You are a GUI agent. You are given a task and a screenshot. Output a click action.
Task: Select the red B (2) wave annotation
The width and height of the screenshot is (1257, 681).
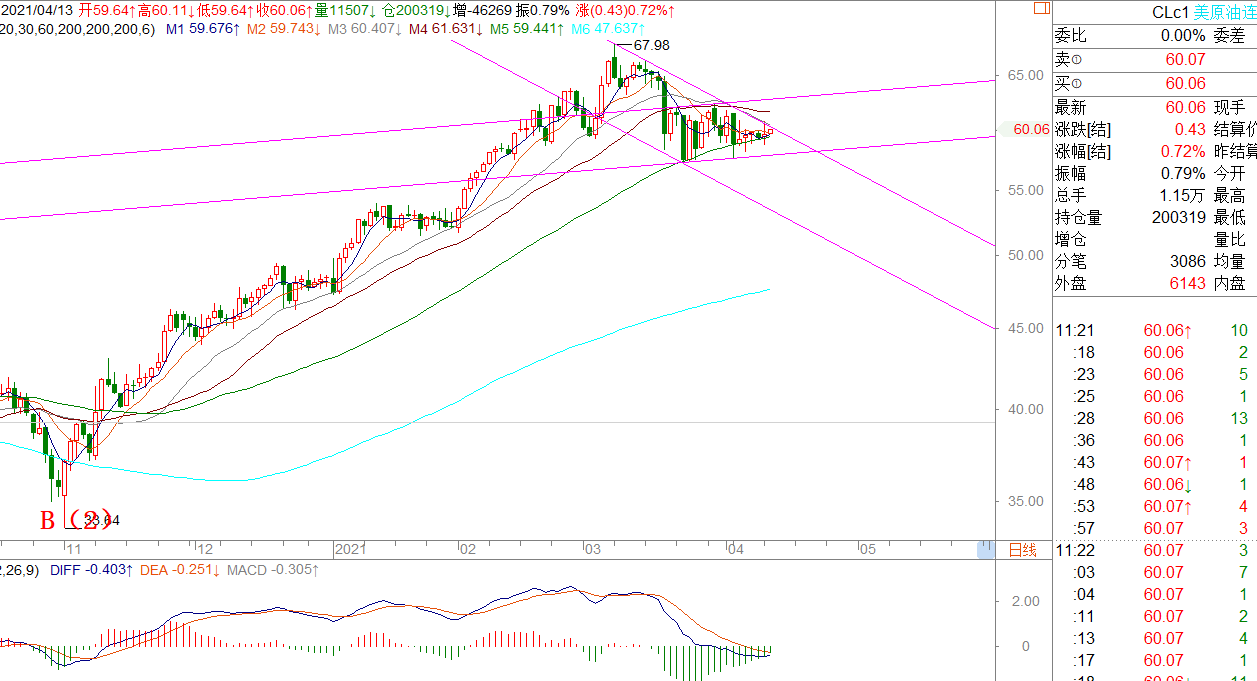pos(74,521)
